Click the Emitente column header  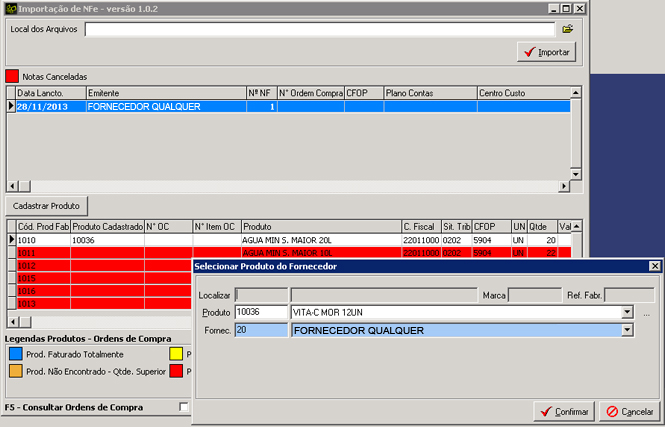[x=165, y=93]
